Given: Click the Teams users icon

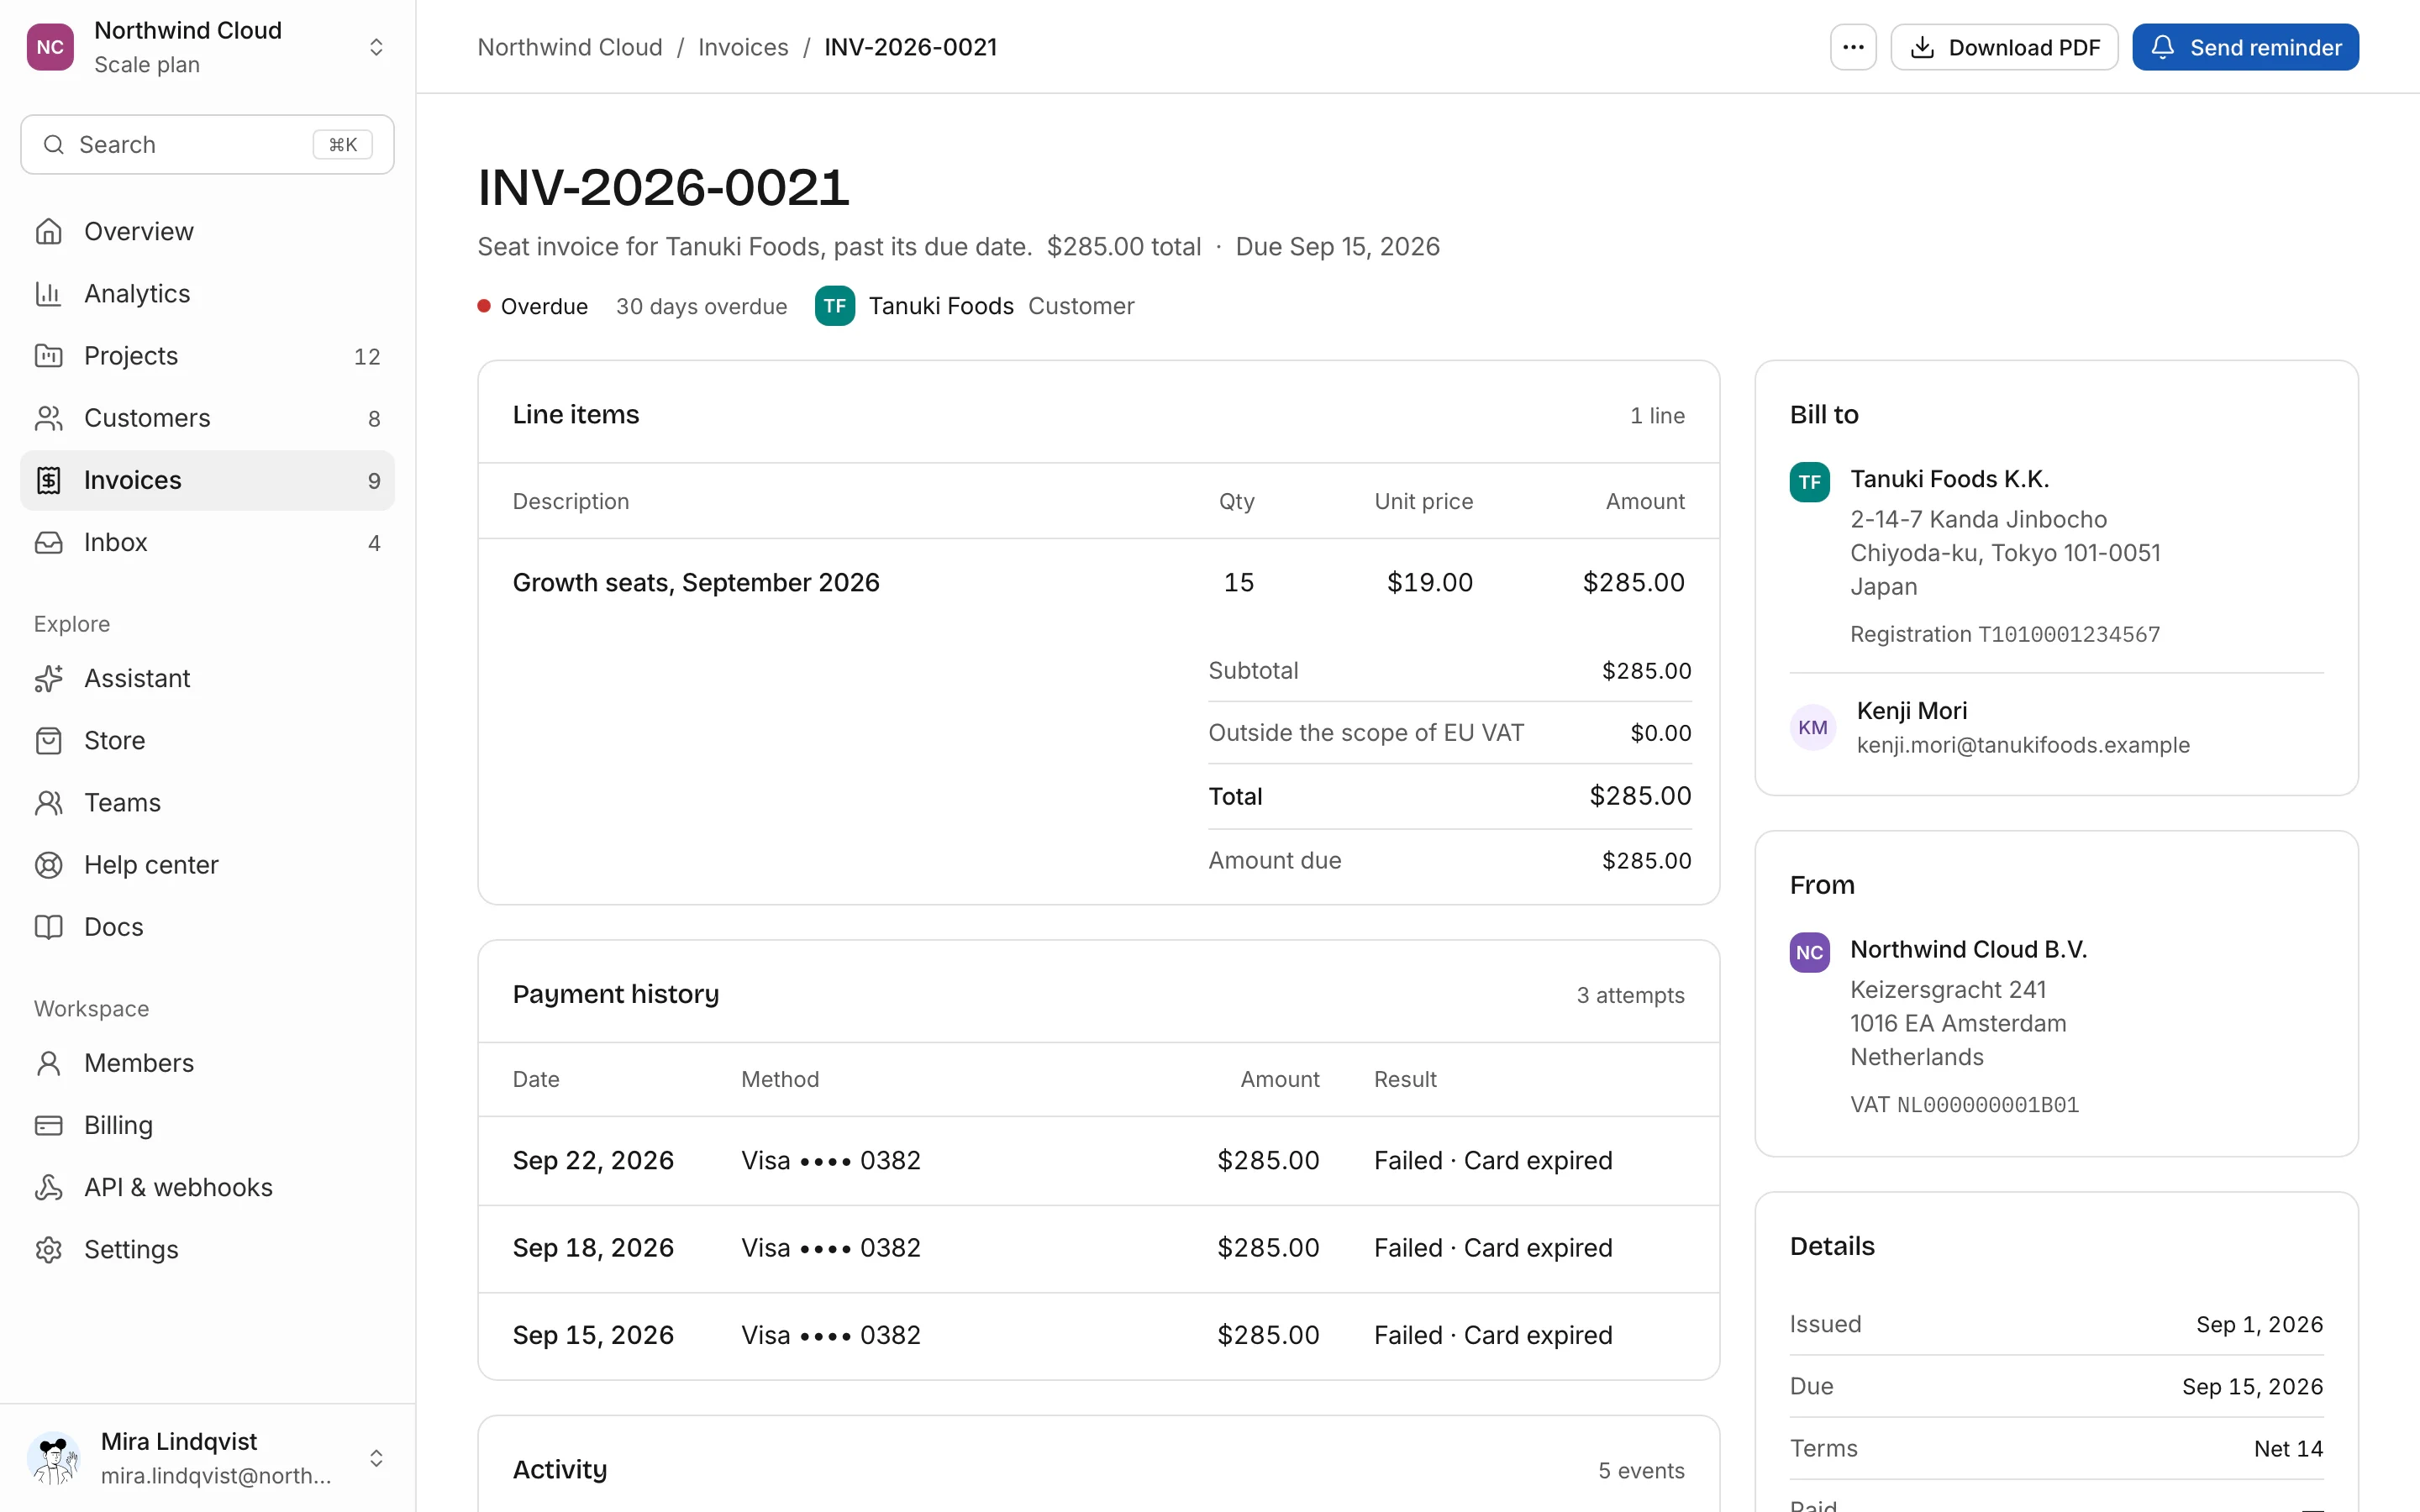Looking at the screenshot, I should (48, 802).
